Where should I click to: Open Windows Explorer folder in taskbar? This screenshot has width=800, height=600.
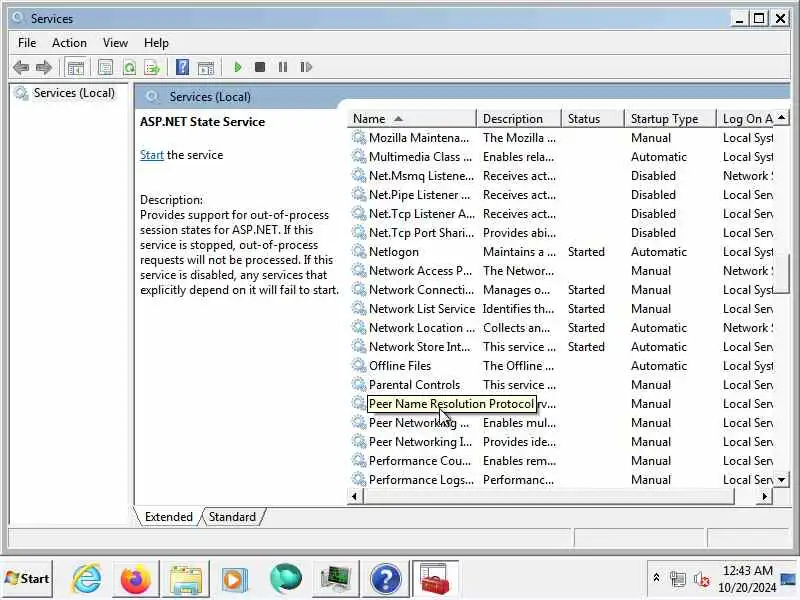click(x=185, y=580)
